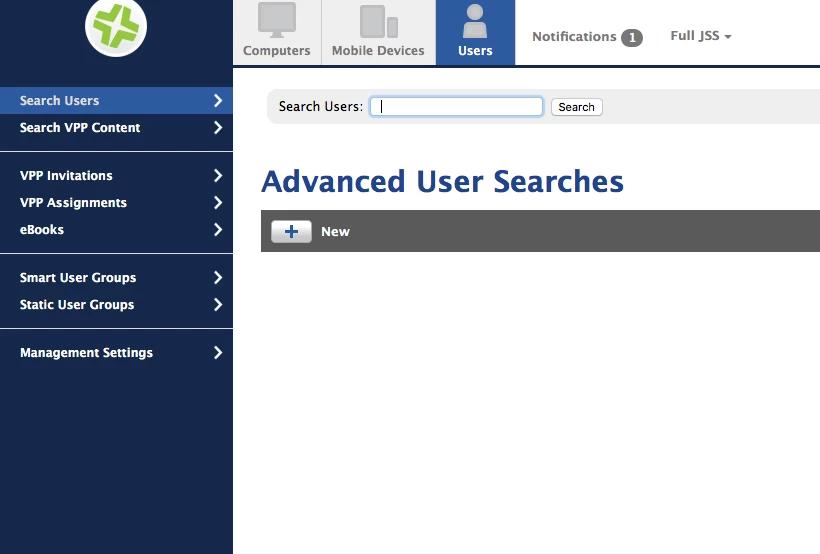The height and width of the screenshot is (554, 820).
Task: Open Smart User Groups sidebar item
Action: [116, 277]
